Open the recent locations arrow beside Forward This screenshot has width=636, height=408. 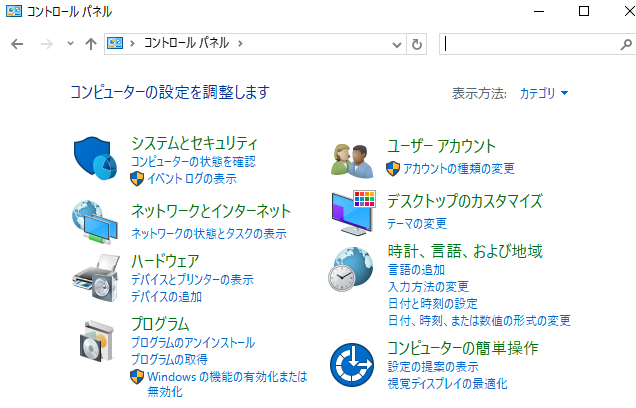pyautogui.click(x=70, y=44)
